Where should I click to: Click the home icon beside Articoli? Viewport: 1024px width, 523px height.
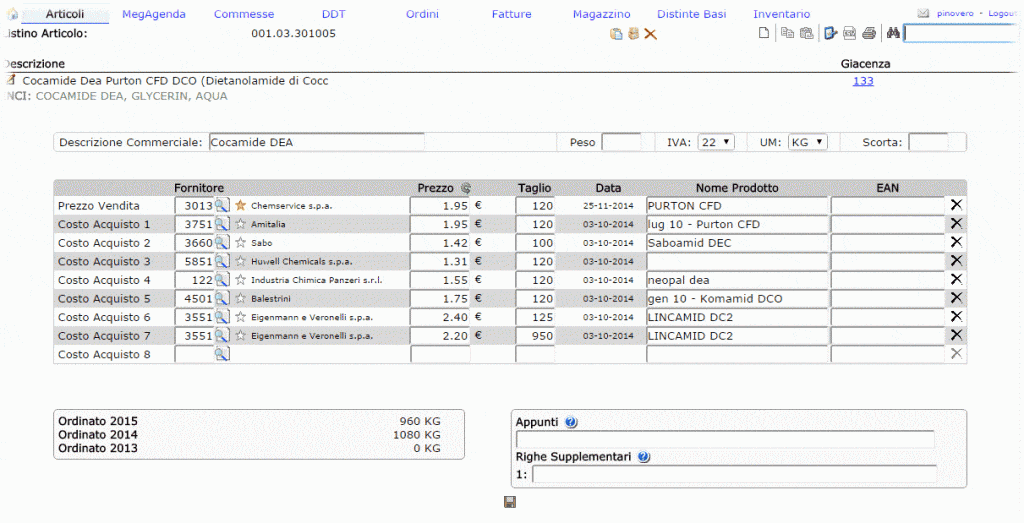click(12, 14)
